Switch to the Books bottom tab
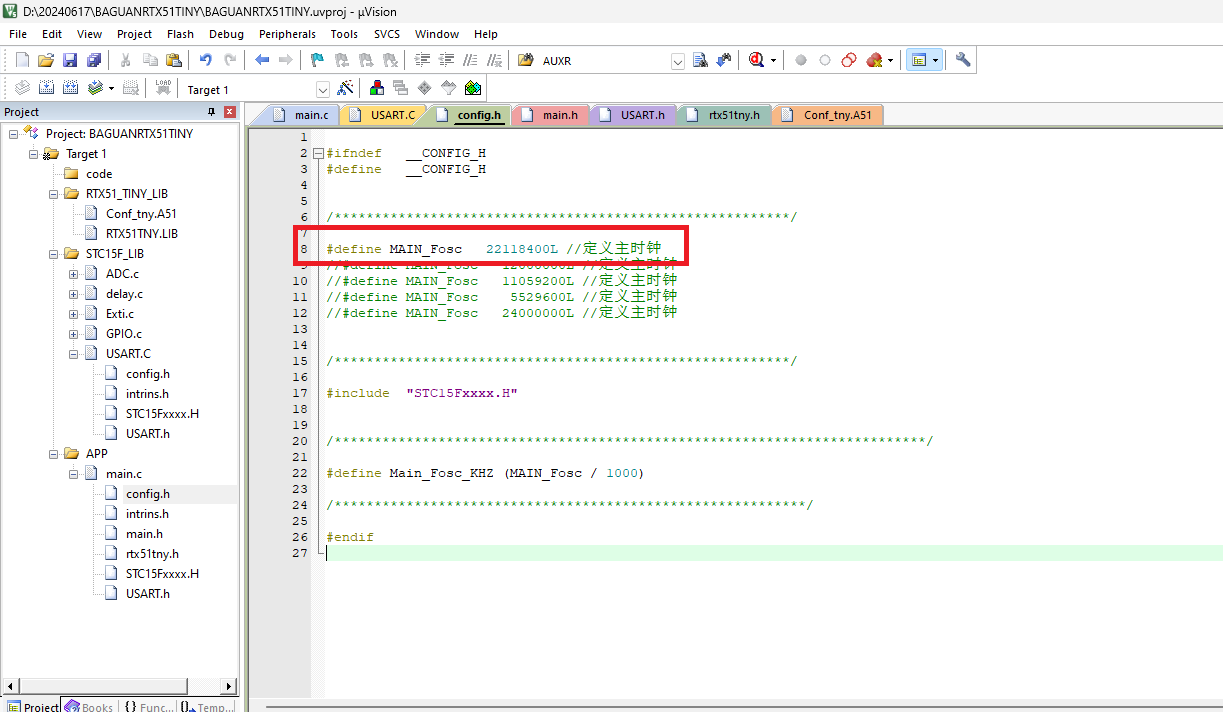This screenshot has width=1223, height=712. (x=89, y=706)
